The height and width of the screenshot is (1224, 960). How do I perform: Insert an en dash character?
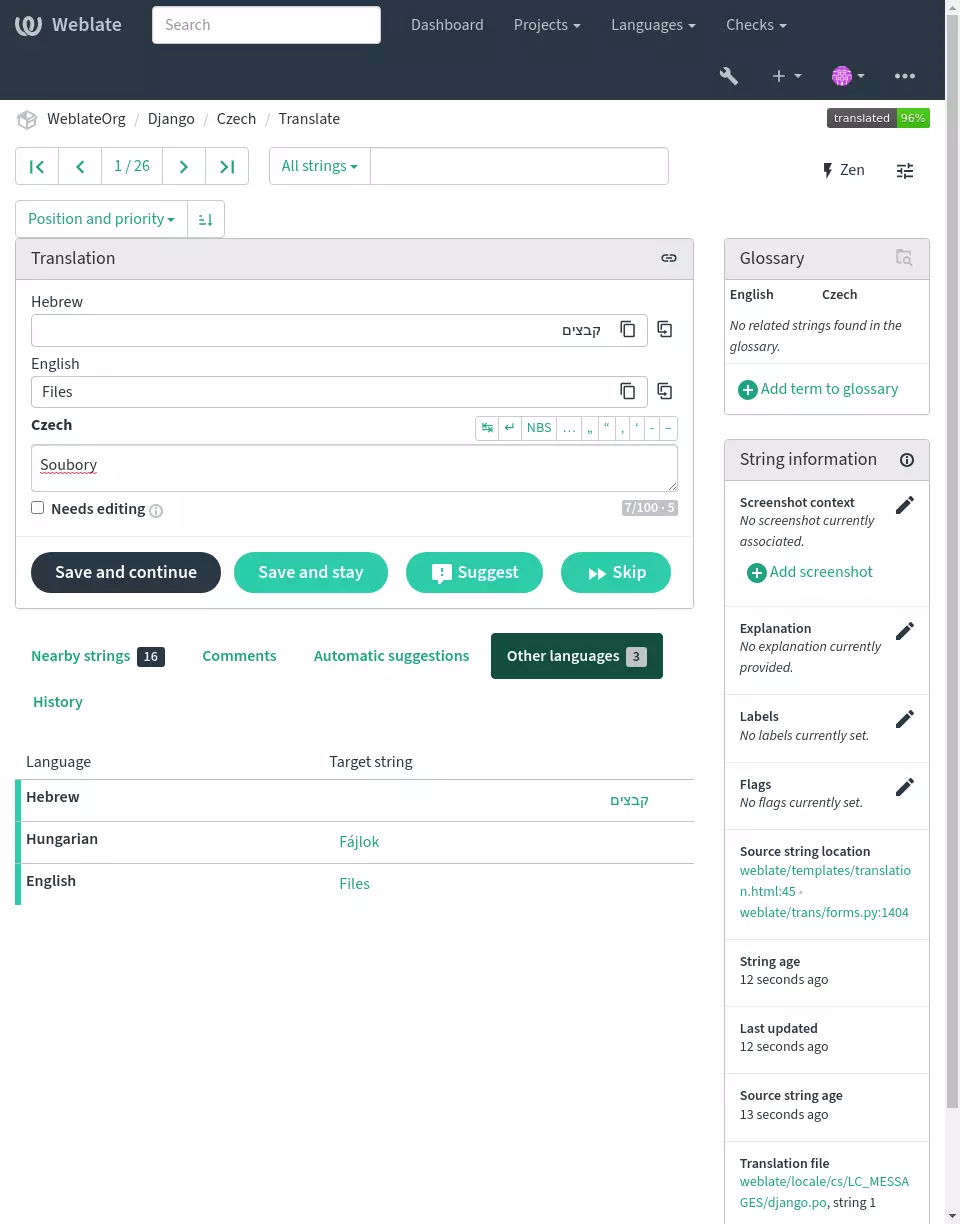click(669, 428)
